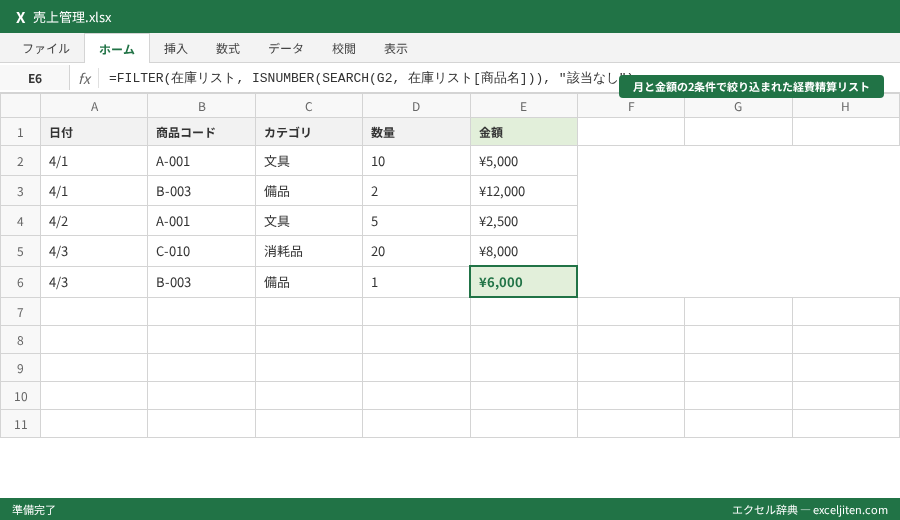Select cell with ¥2,500
The image size is (900, 520).
(523, 221)
